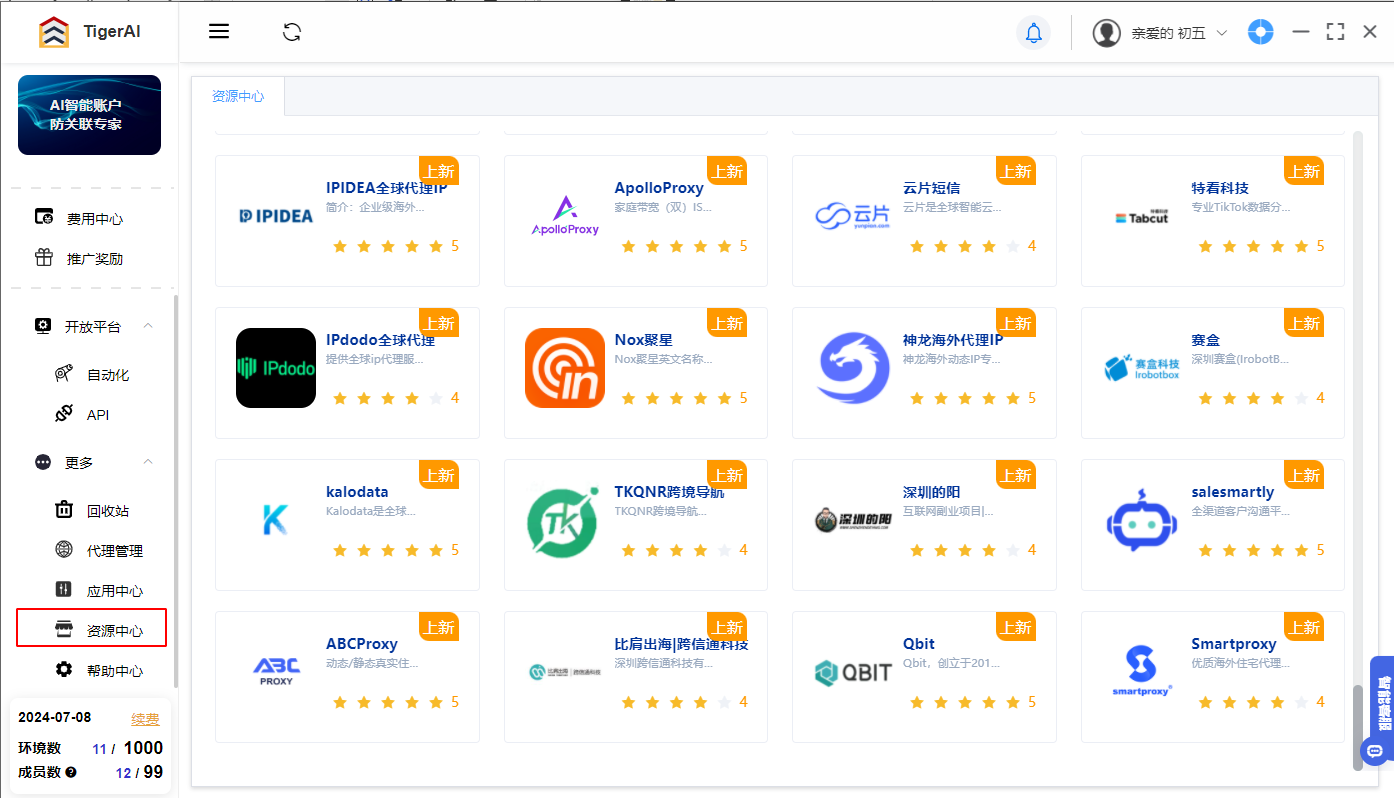The height and width of the screenshot is (798, 1394).
Task: Open the user account dropdown
Action: [1160, 33]
